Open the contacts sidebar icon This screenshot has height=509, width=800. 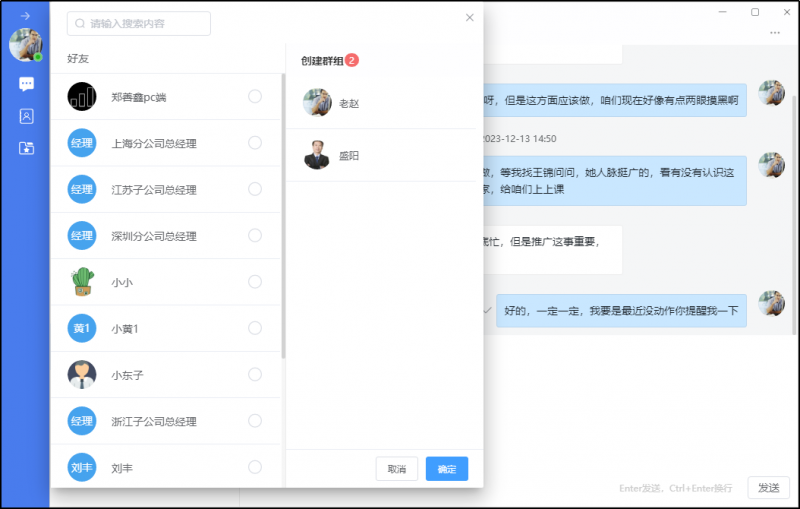click(26, 116)
